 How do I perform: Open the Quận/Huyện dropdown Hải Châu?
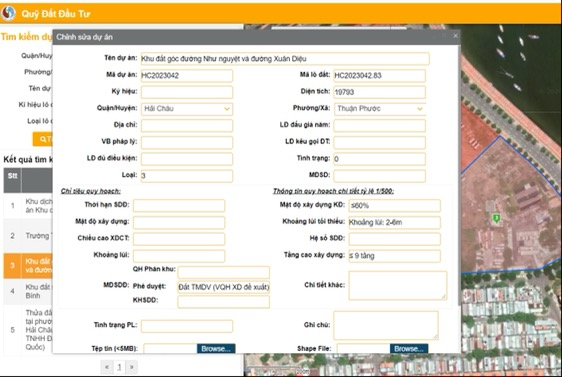186,109
